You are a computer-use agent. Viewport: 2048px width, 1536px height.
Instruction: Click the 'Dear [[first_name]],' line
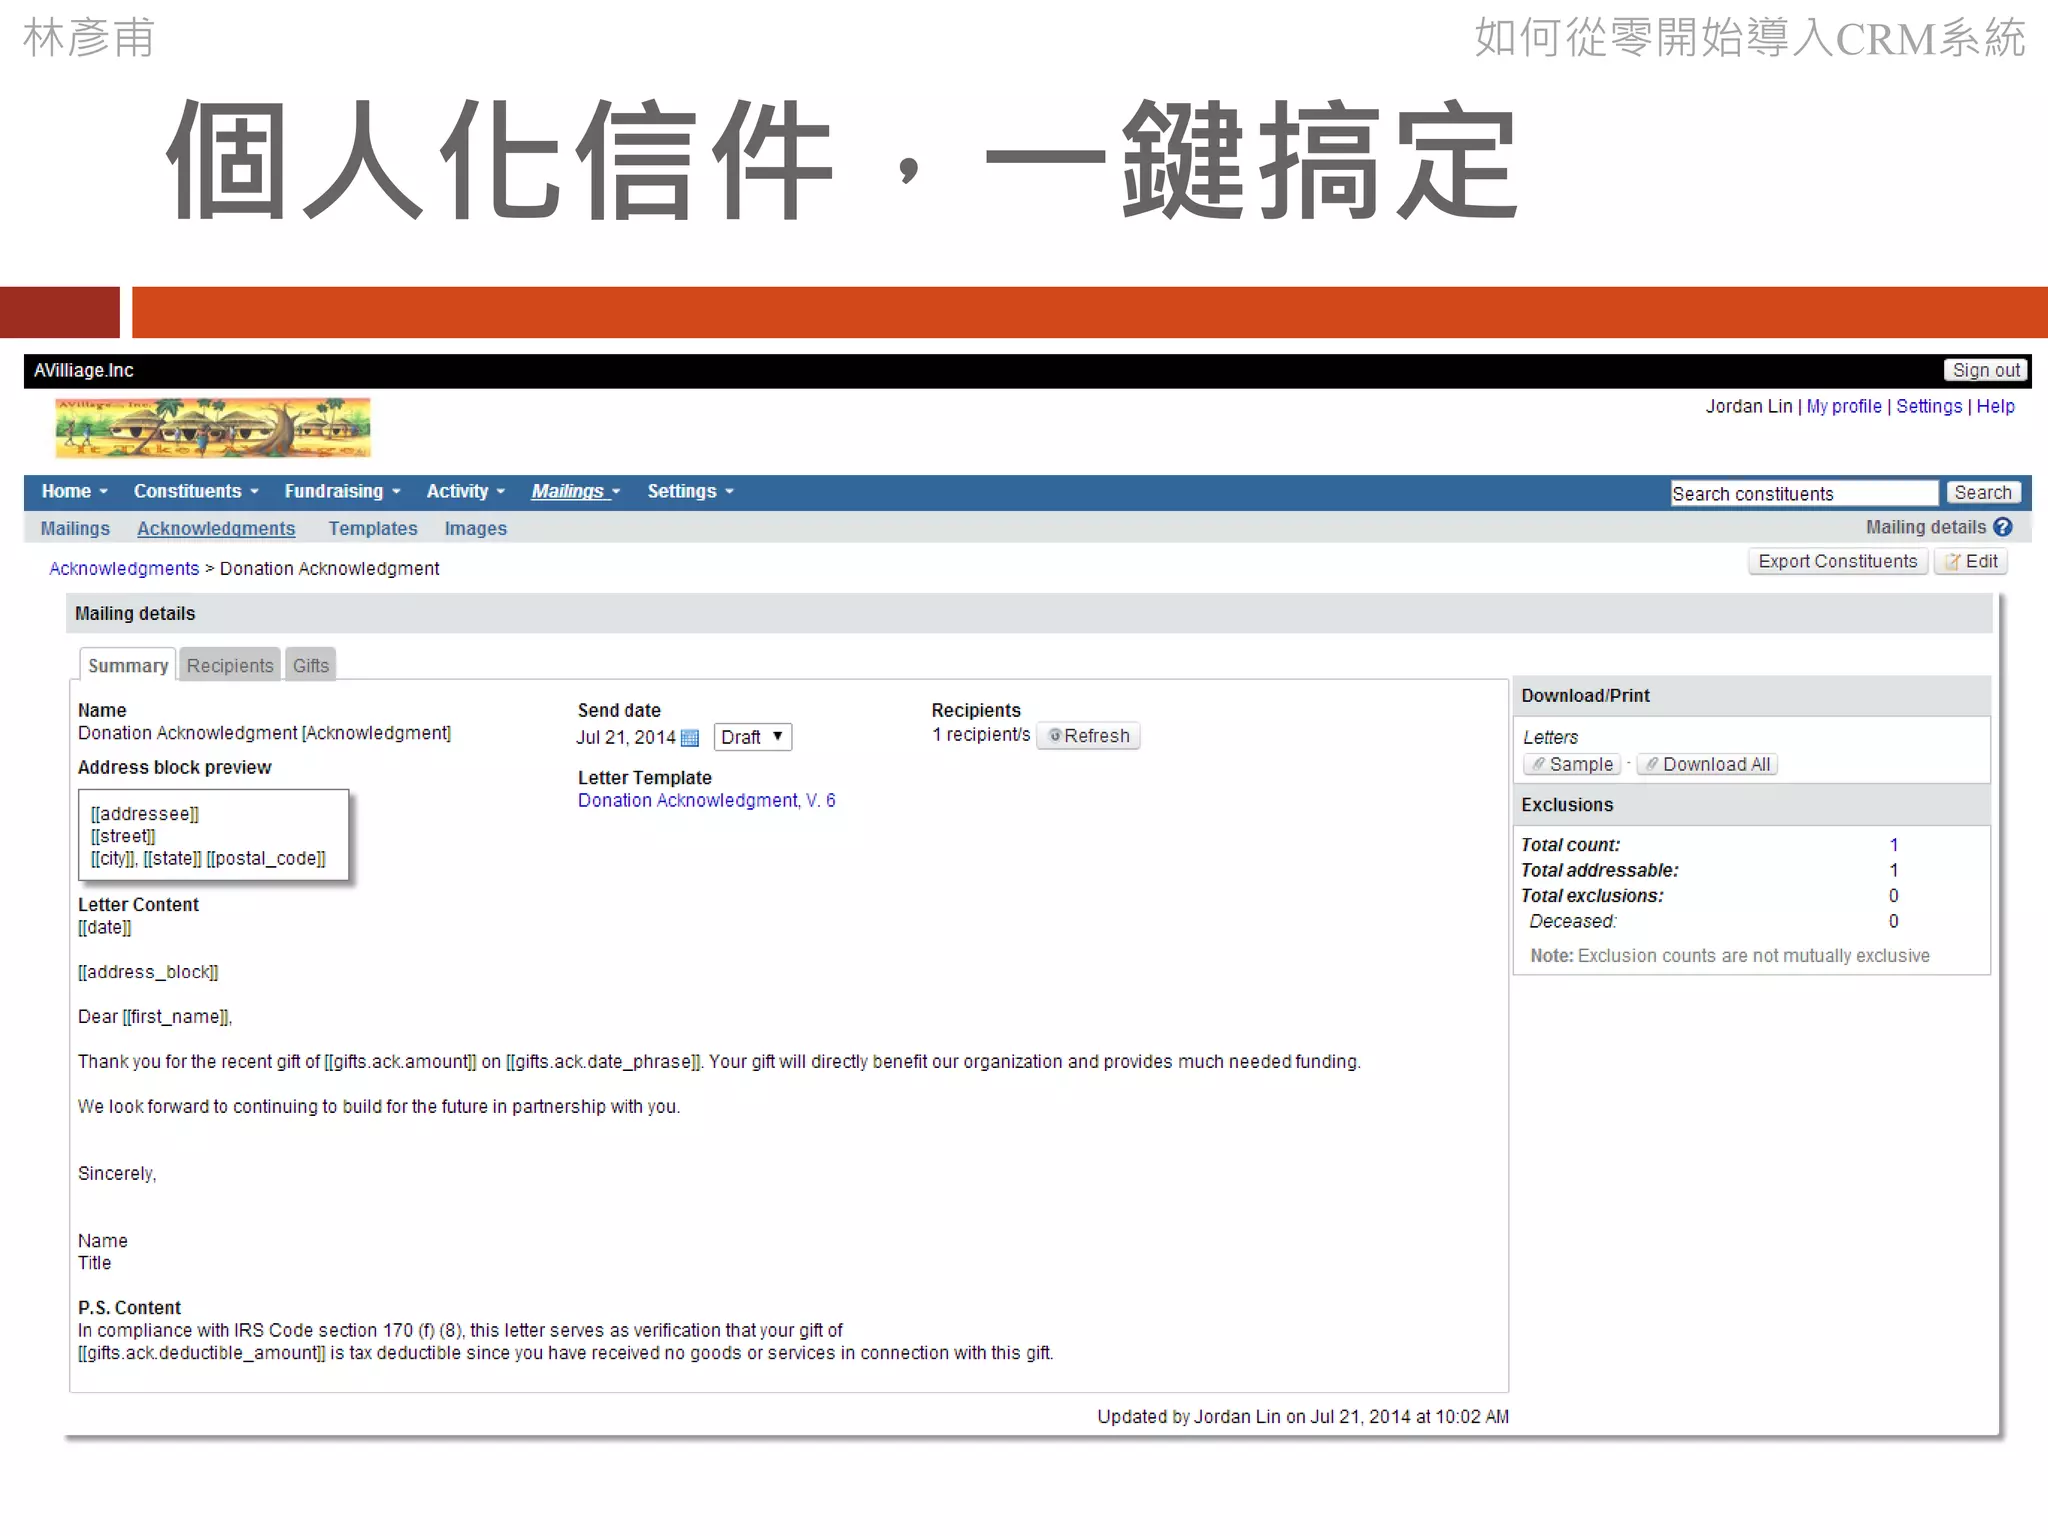click(x=155, y=1017)
